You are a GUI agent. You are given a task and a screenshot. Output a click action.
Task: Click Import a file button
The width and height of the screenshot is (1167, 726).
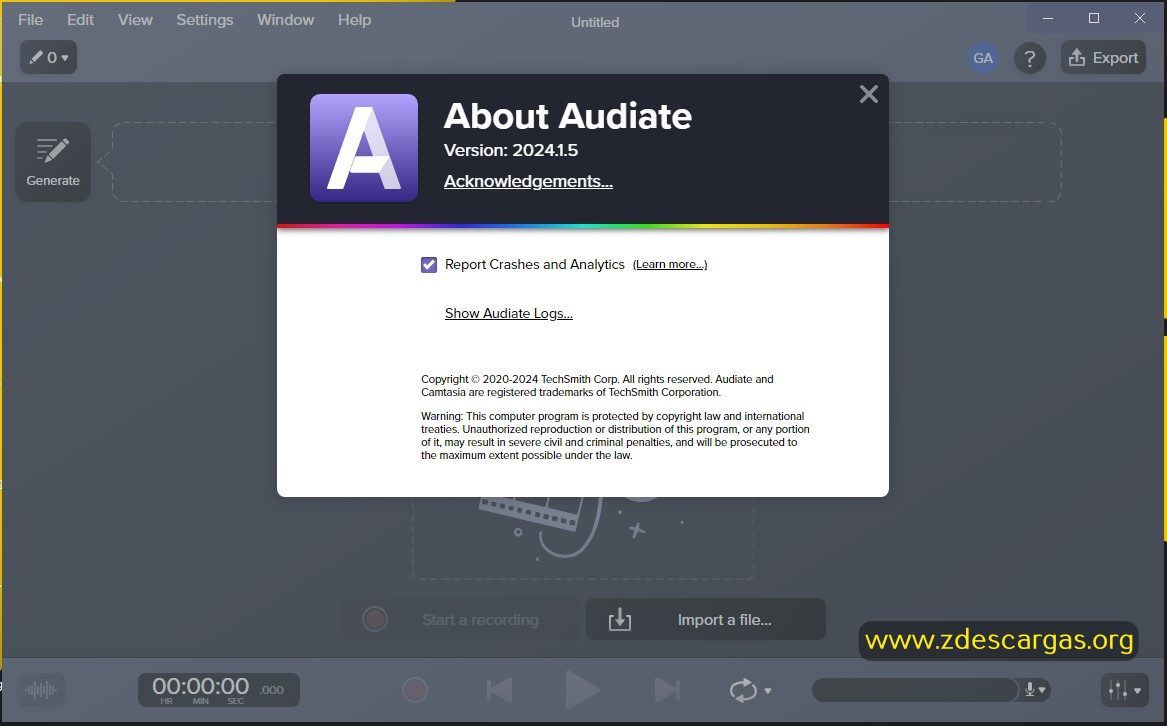(x=706, y=620)
